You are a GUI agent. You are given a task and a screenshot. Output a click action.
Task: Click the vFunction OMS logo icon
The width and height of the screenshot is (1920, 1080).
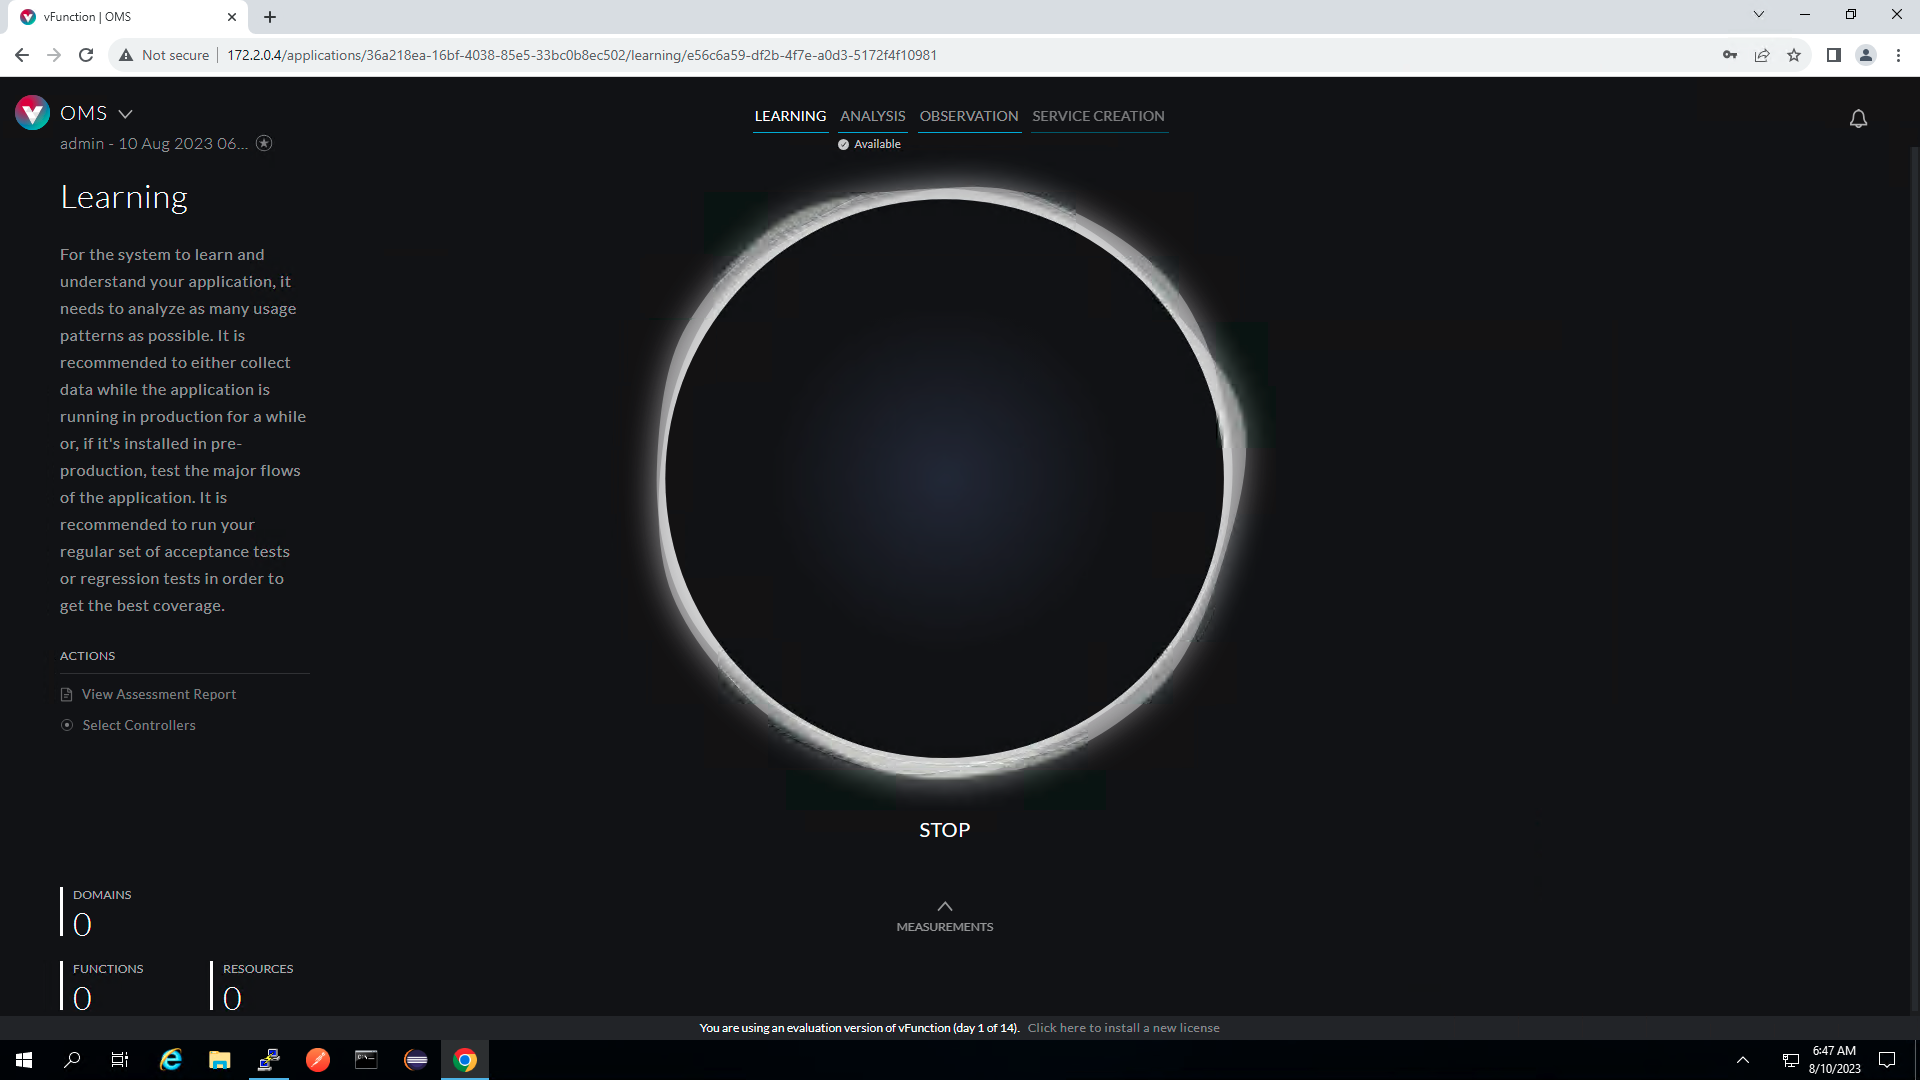pyautogui.click(x=33, y=112)
